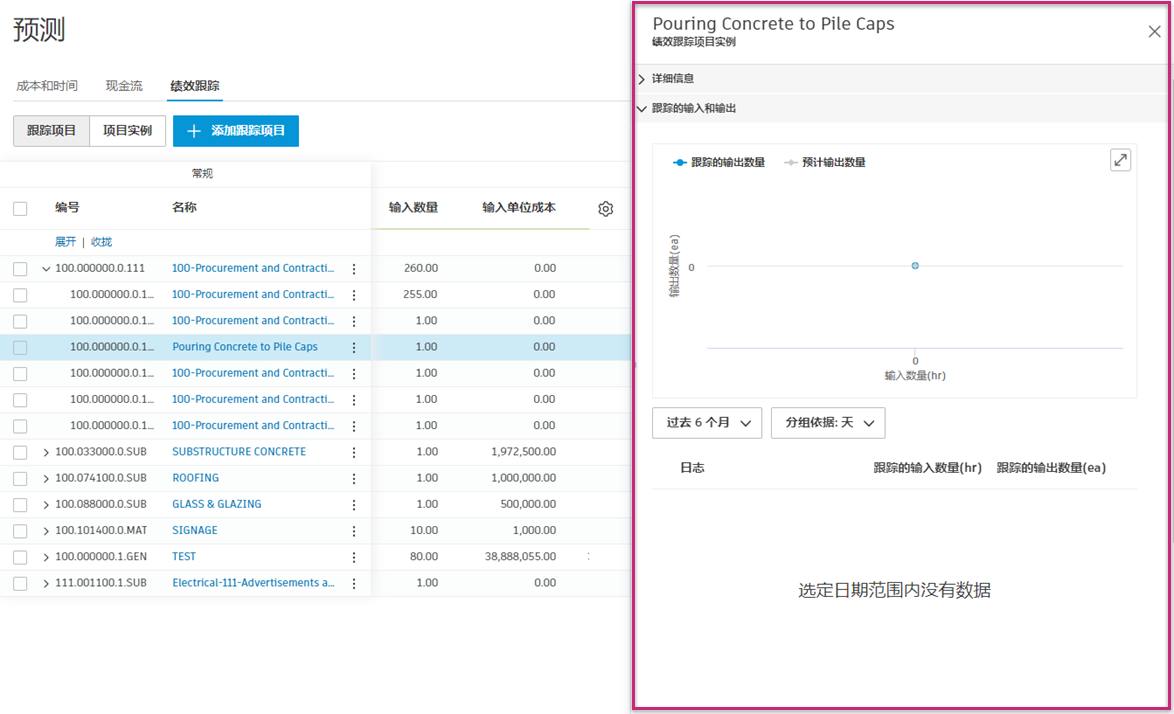
Task: Click the 添加跟踪项目 button
Action: coord(236,131)
